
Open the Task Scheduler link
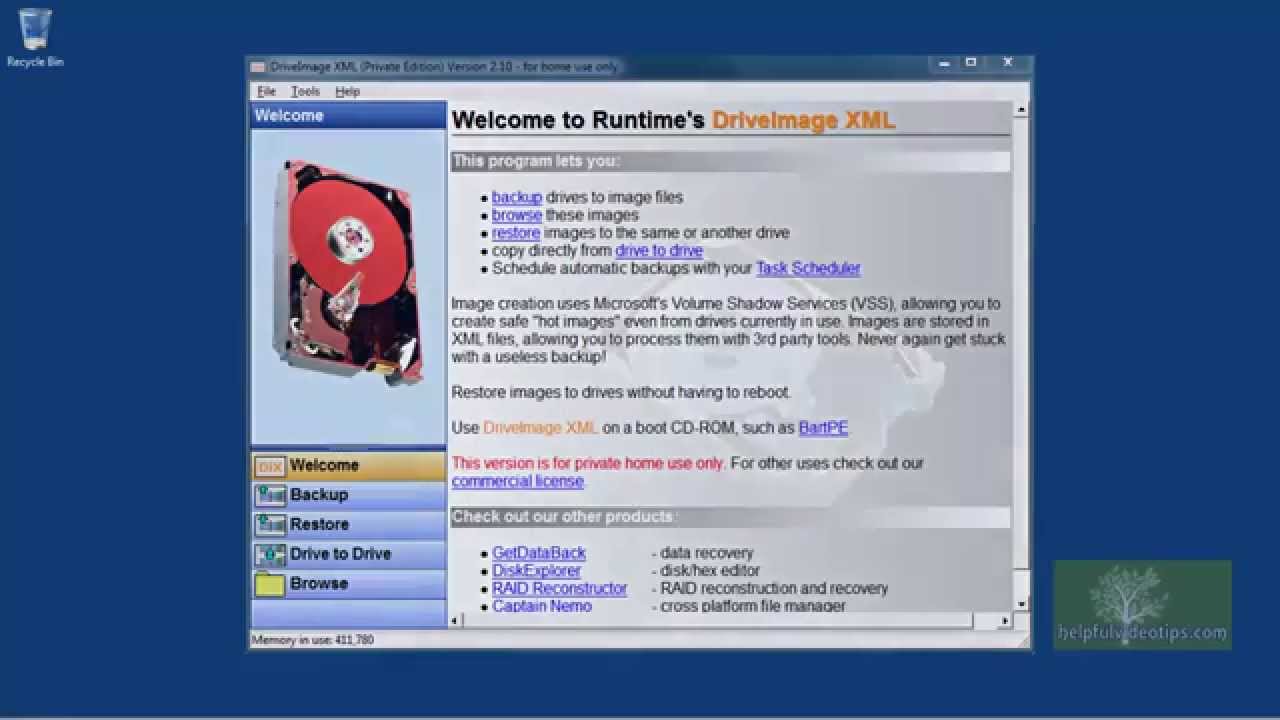808,268
